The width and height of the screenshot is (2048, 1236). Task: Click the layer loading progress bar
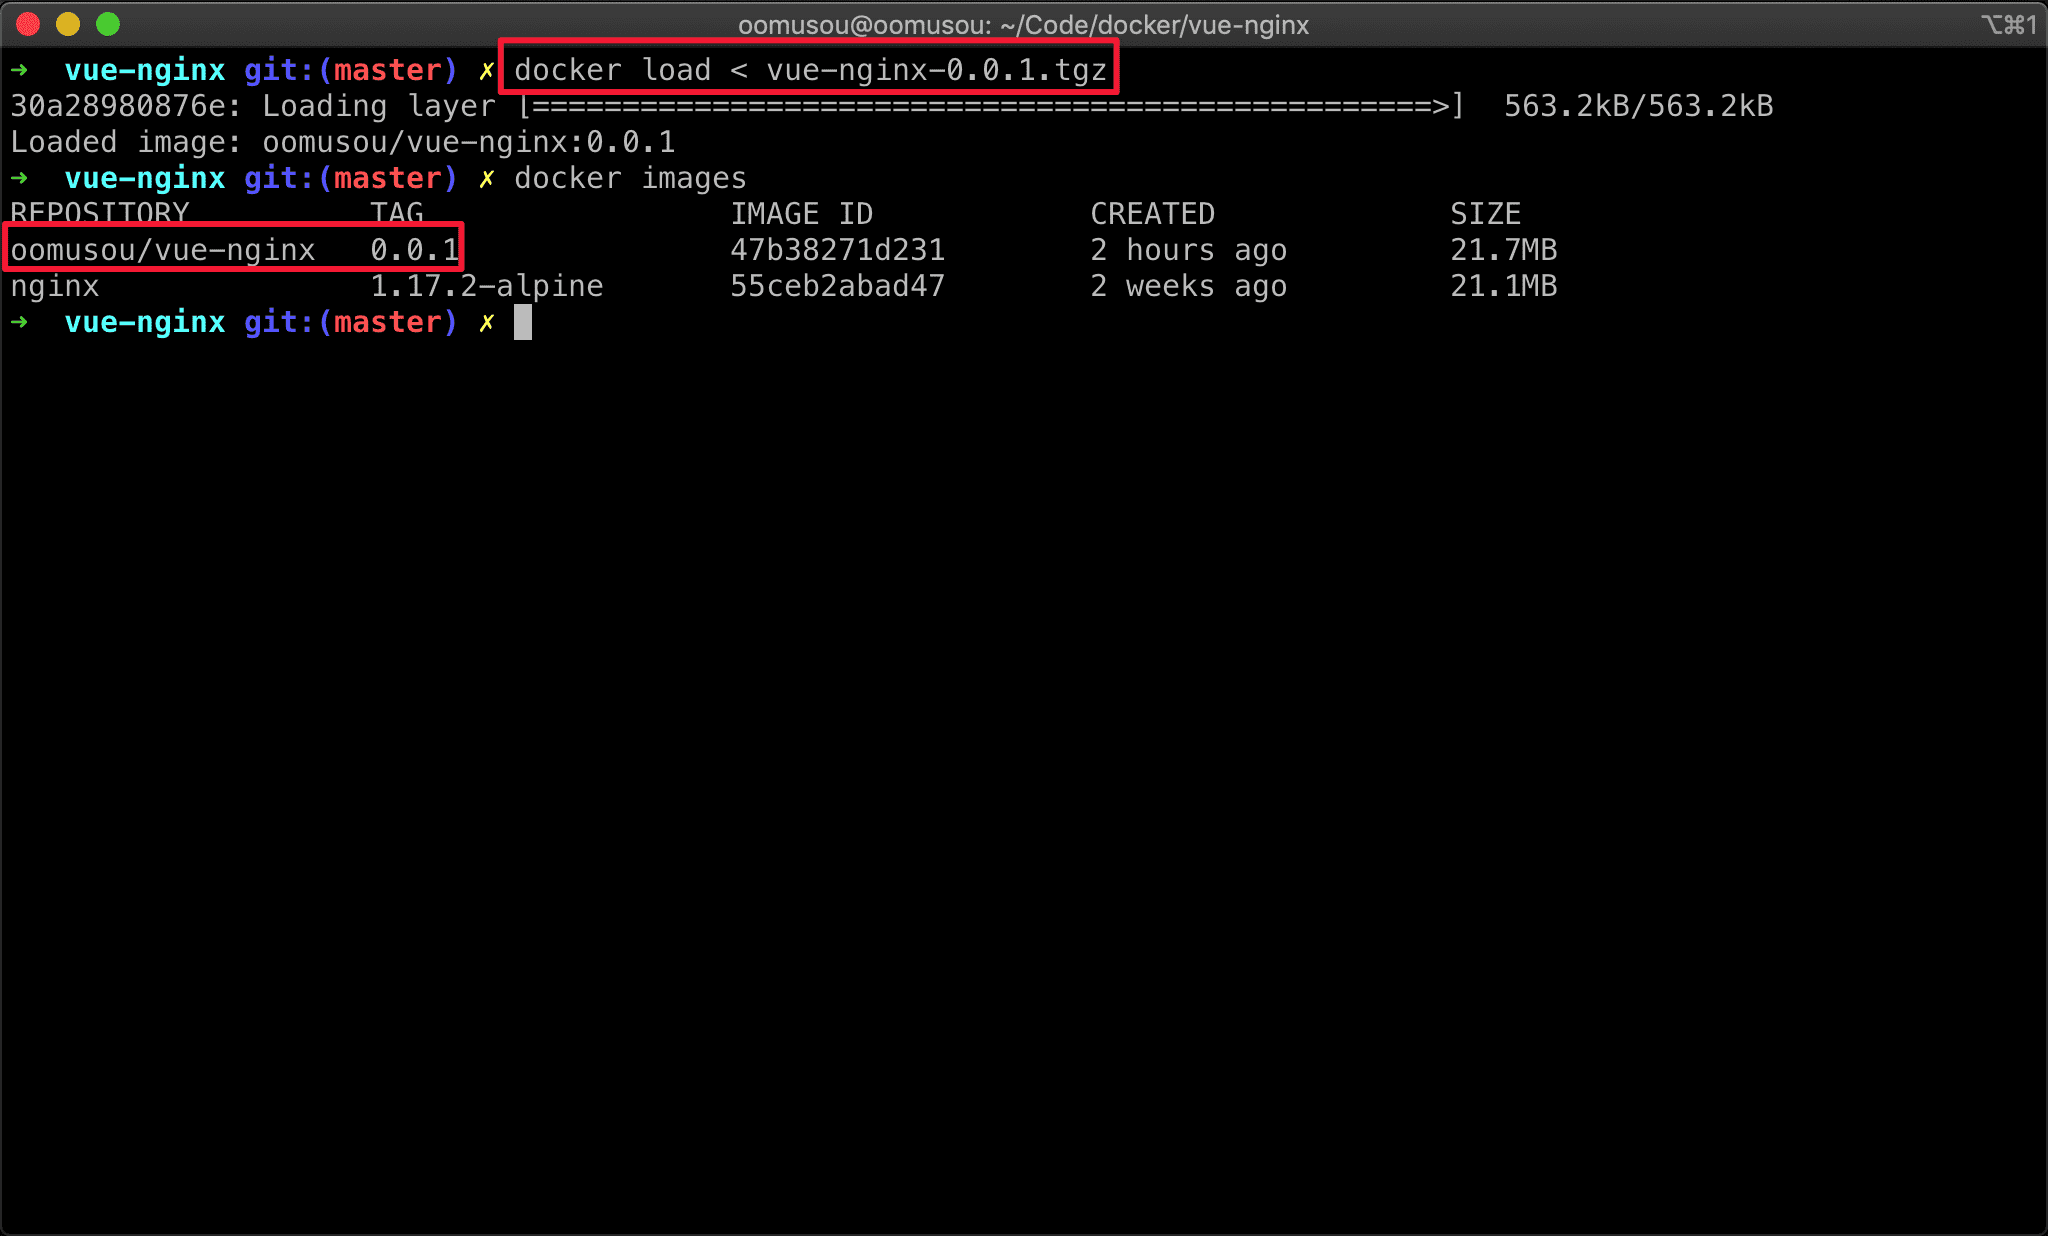click(990, 106)
